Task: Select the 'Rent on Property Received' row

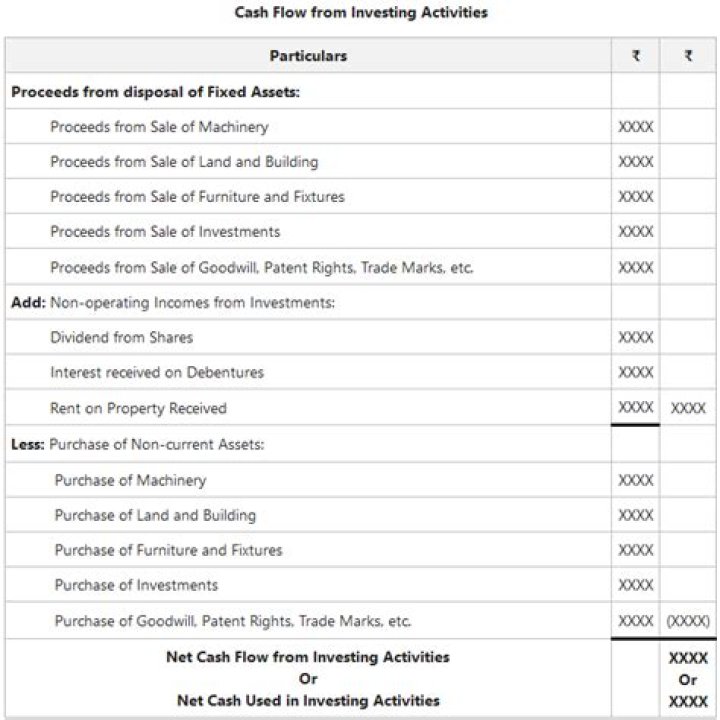Action: click(x=138, y=408)
